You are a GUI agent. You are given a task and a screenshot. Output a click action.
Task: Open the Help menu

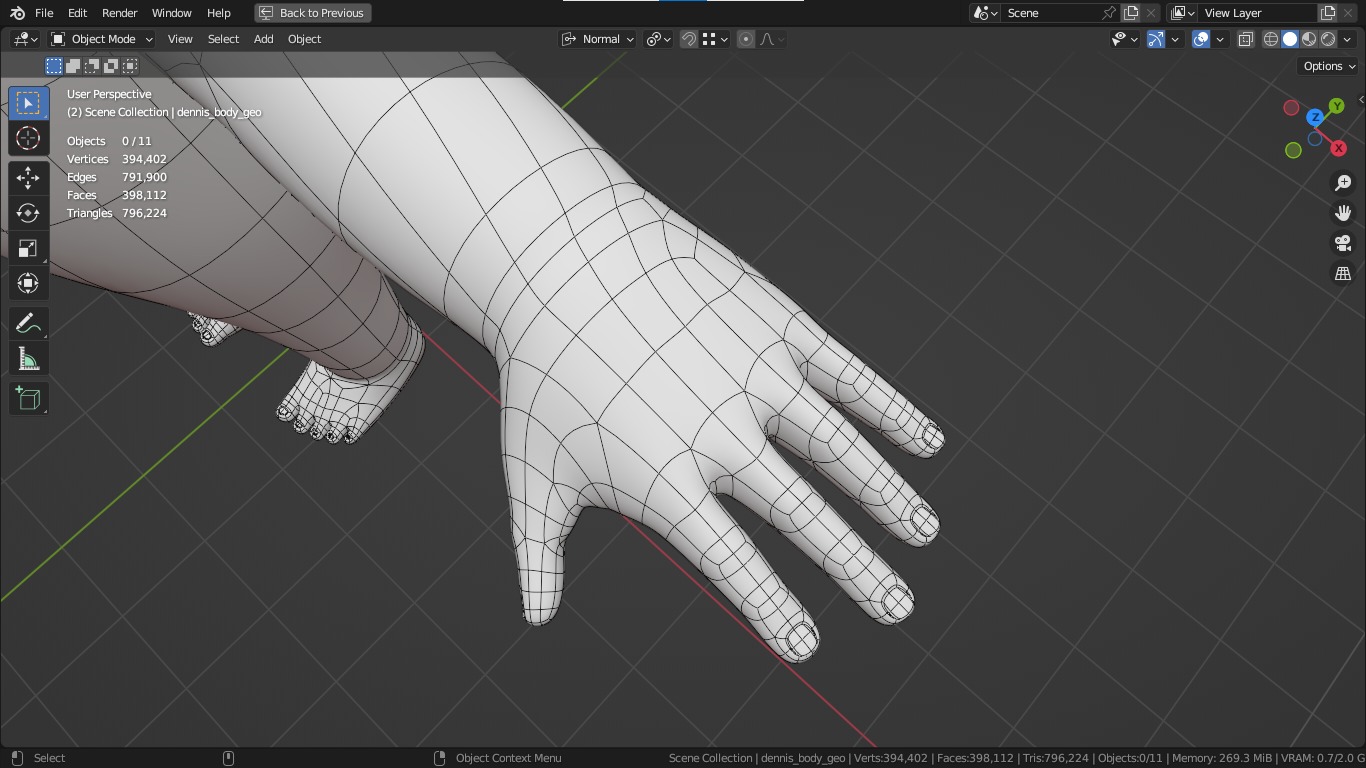coord(218,13)
